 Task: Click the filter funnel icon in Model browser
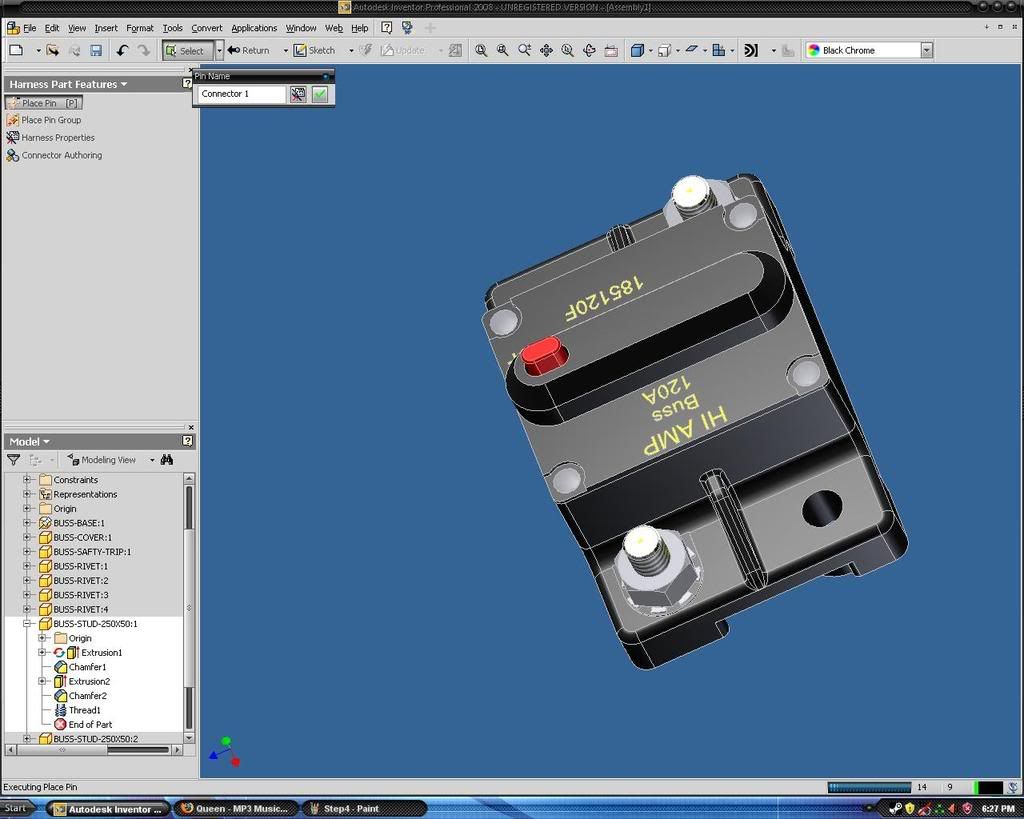pos(13,460)
